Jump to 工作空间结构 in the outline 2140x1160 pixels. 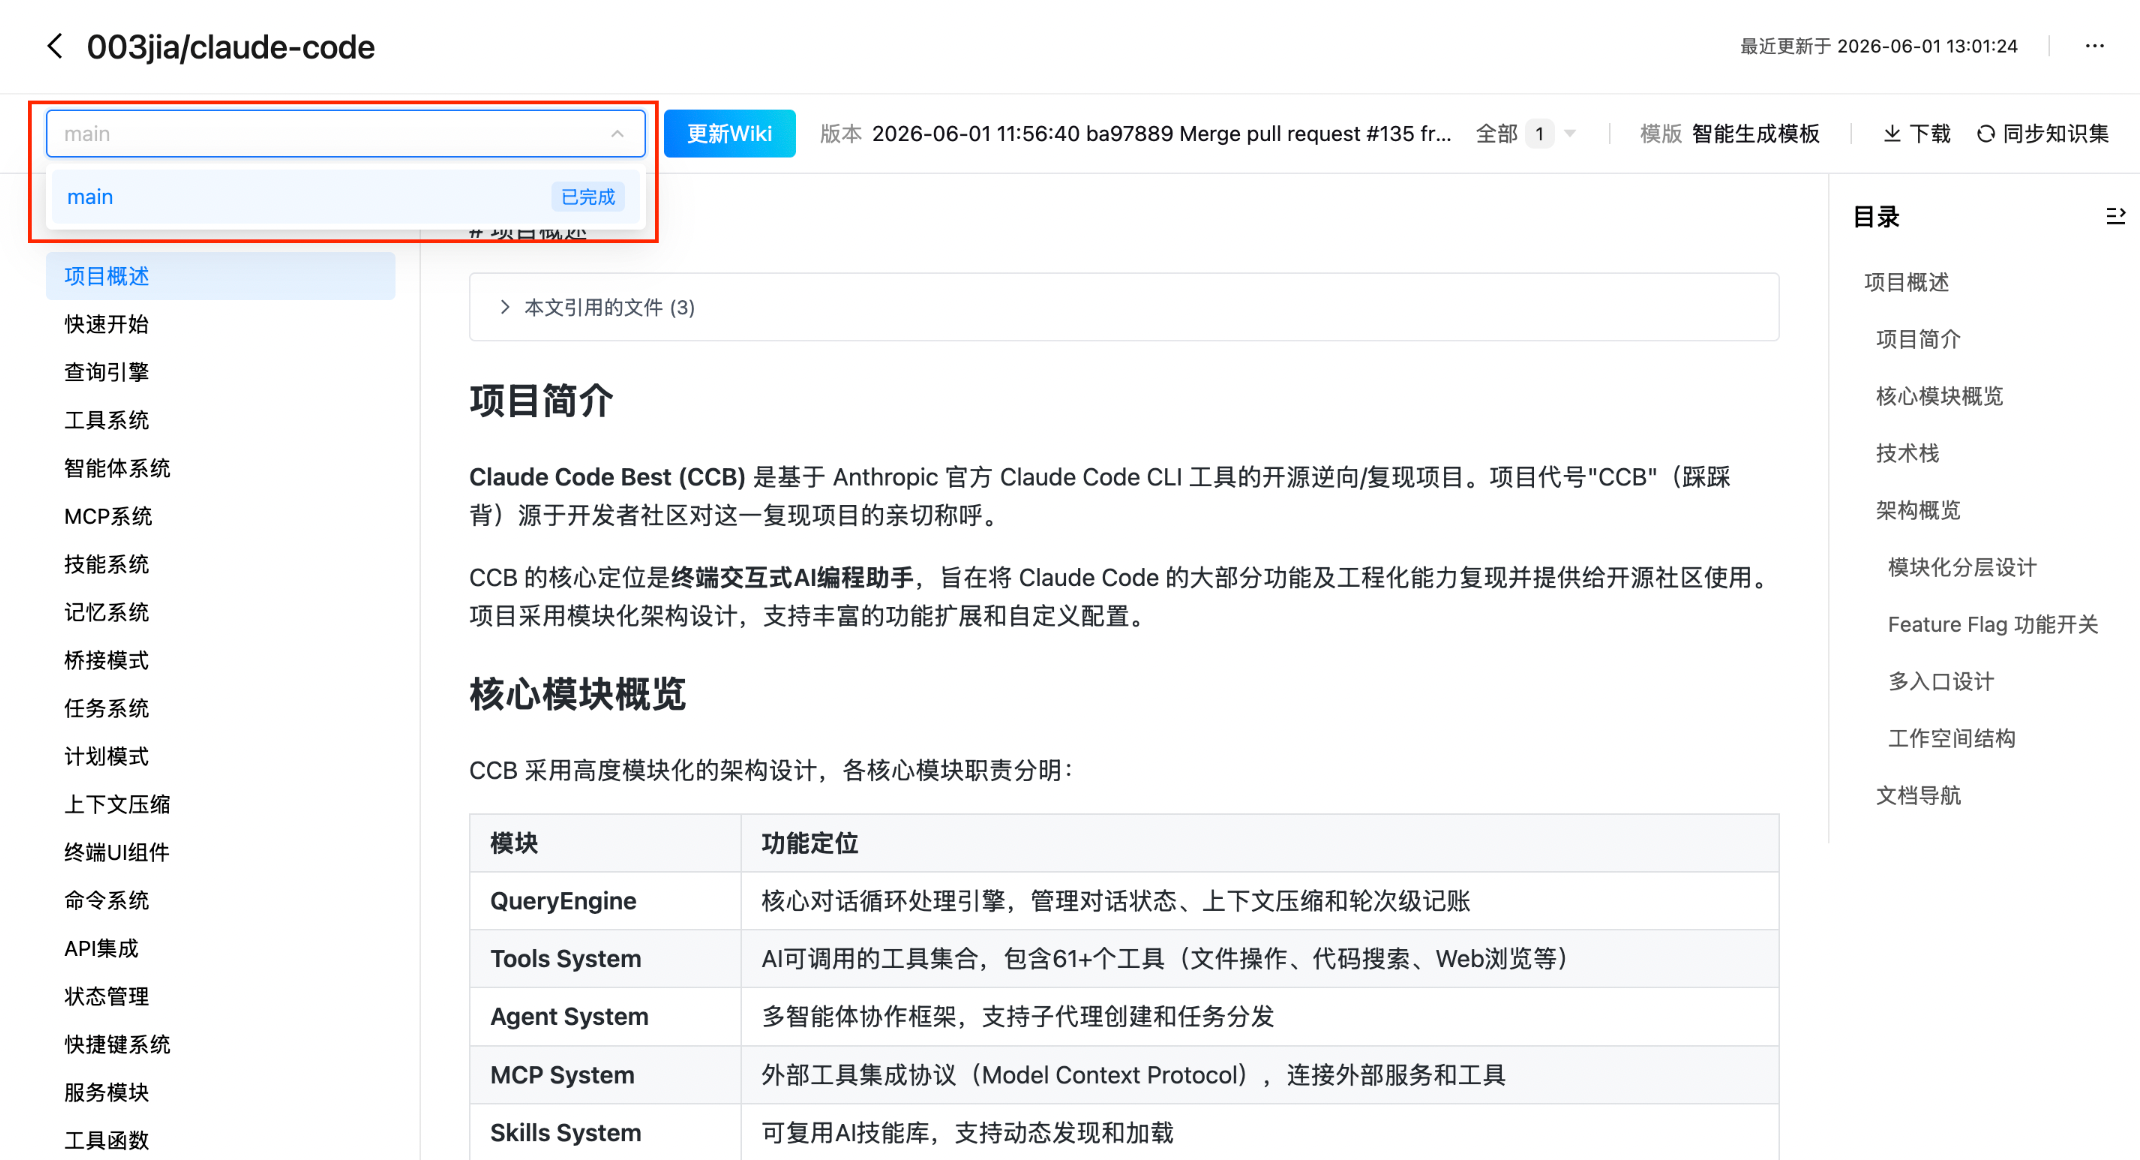tap(1951, 738)
